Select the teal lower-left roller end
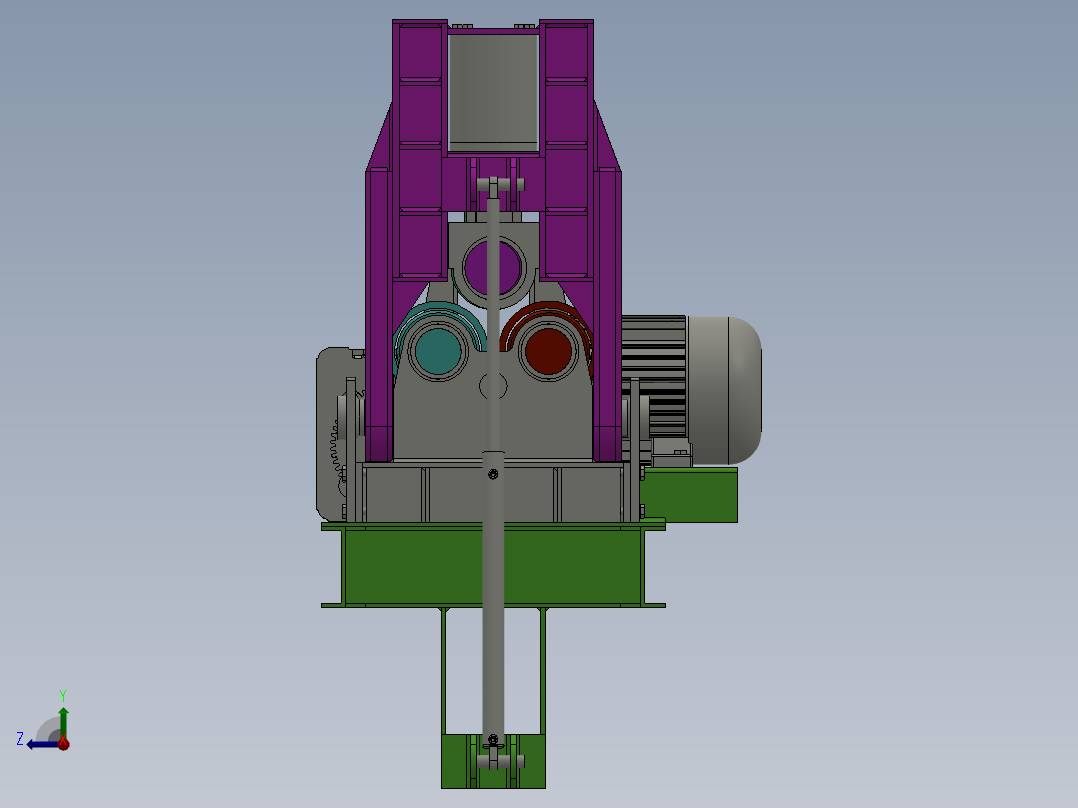This screenshot has width=1078, height=808. [x=438, y=351]
